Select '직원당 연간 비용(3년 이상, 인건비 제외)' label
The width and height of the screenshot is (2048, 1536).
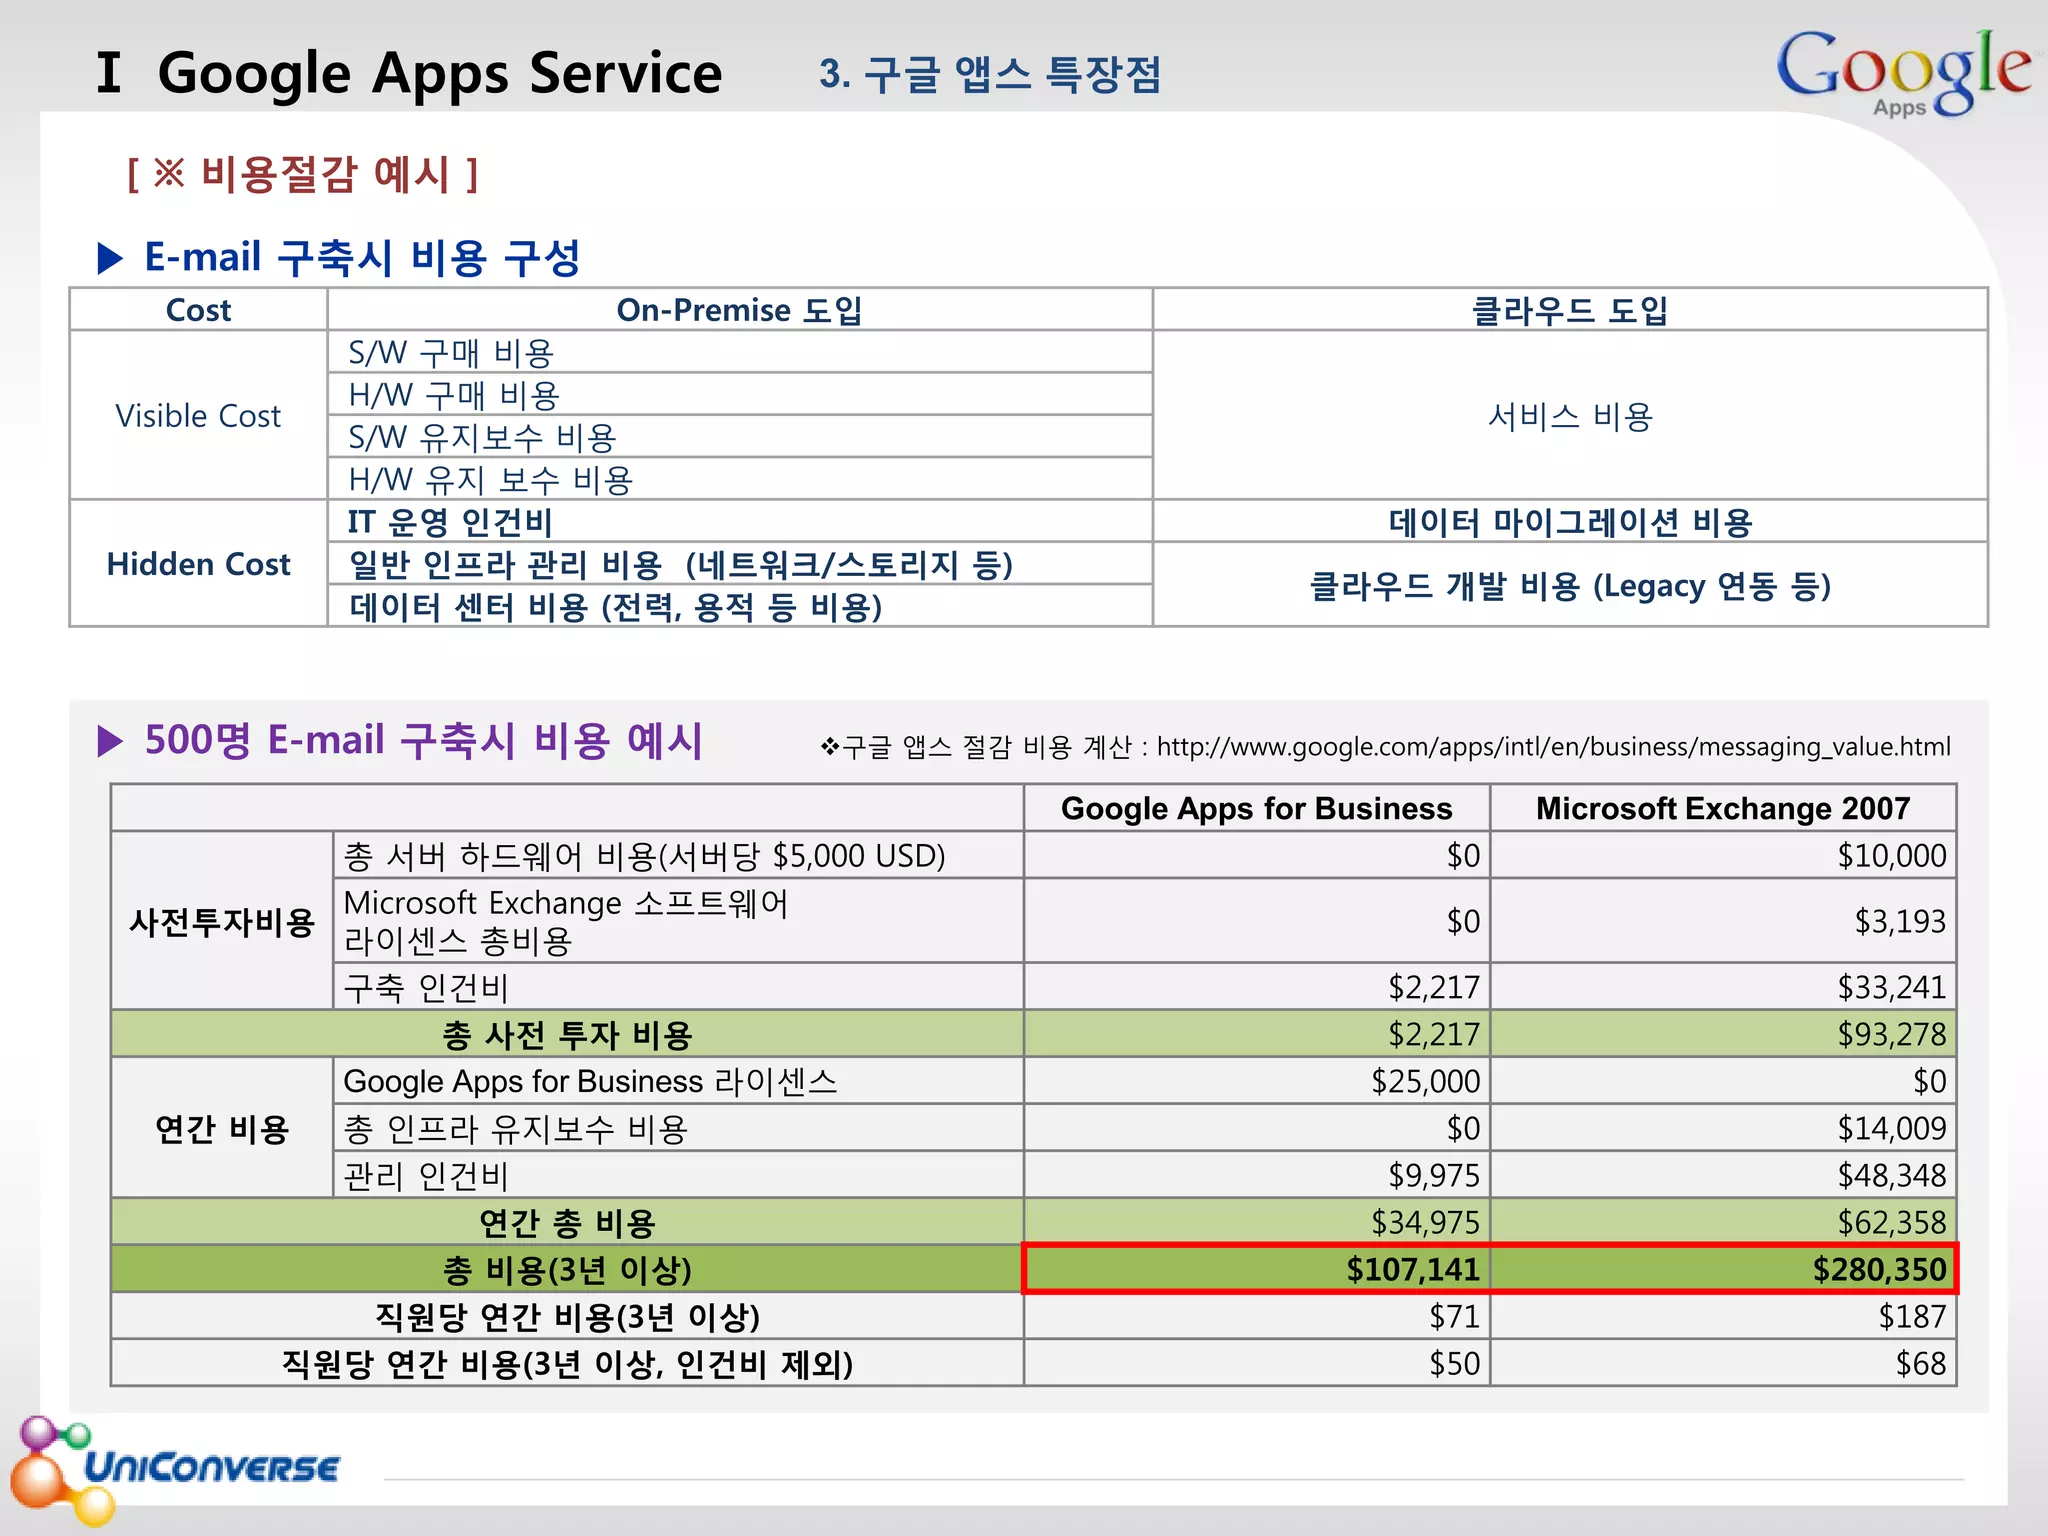point(567,1363)
